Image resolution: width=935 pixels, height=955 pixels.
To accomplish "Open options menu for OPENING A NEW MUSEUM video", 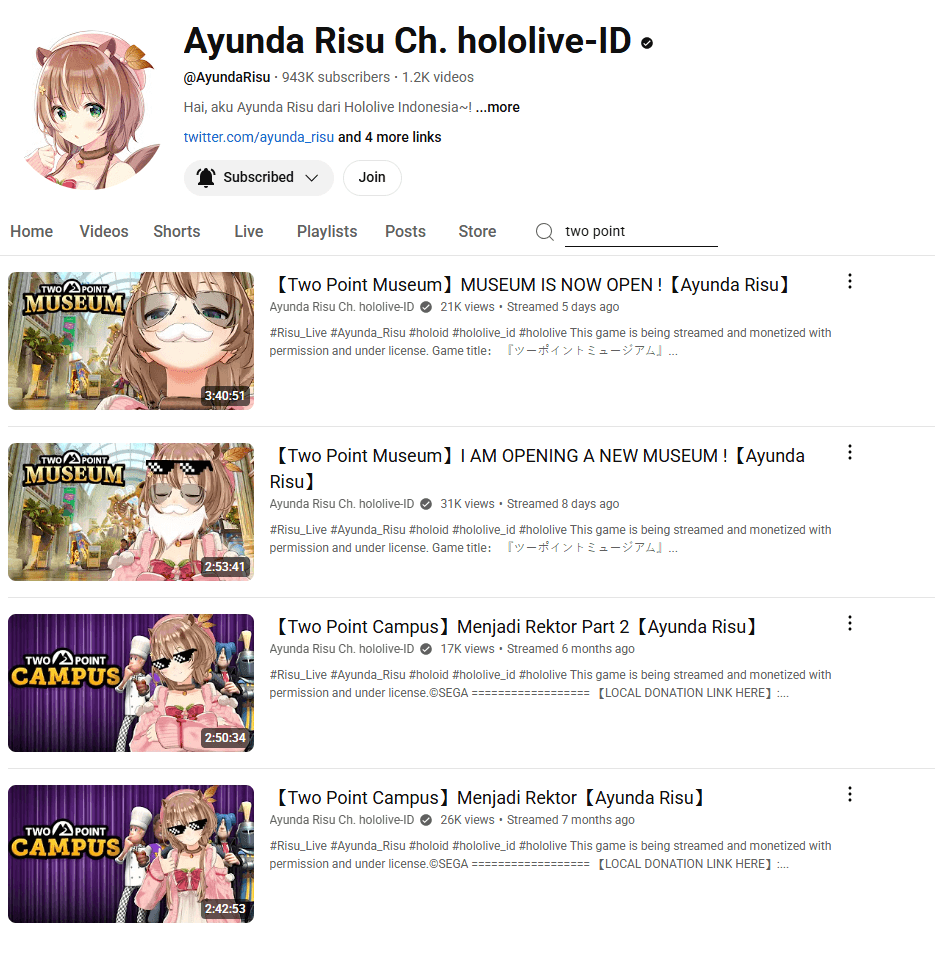I will pos(850,453).
